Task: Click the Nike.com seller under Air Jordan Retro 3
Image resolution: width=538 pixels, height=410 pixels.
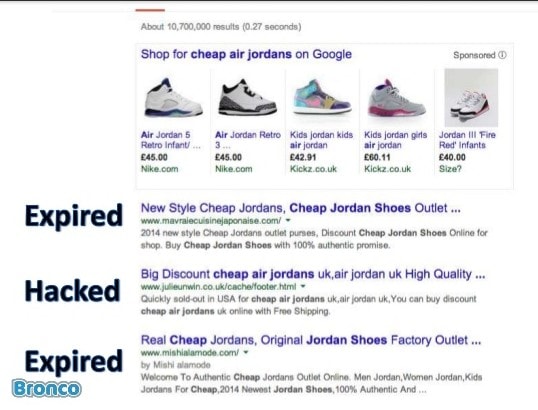Action: coord(234,169)
